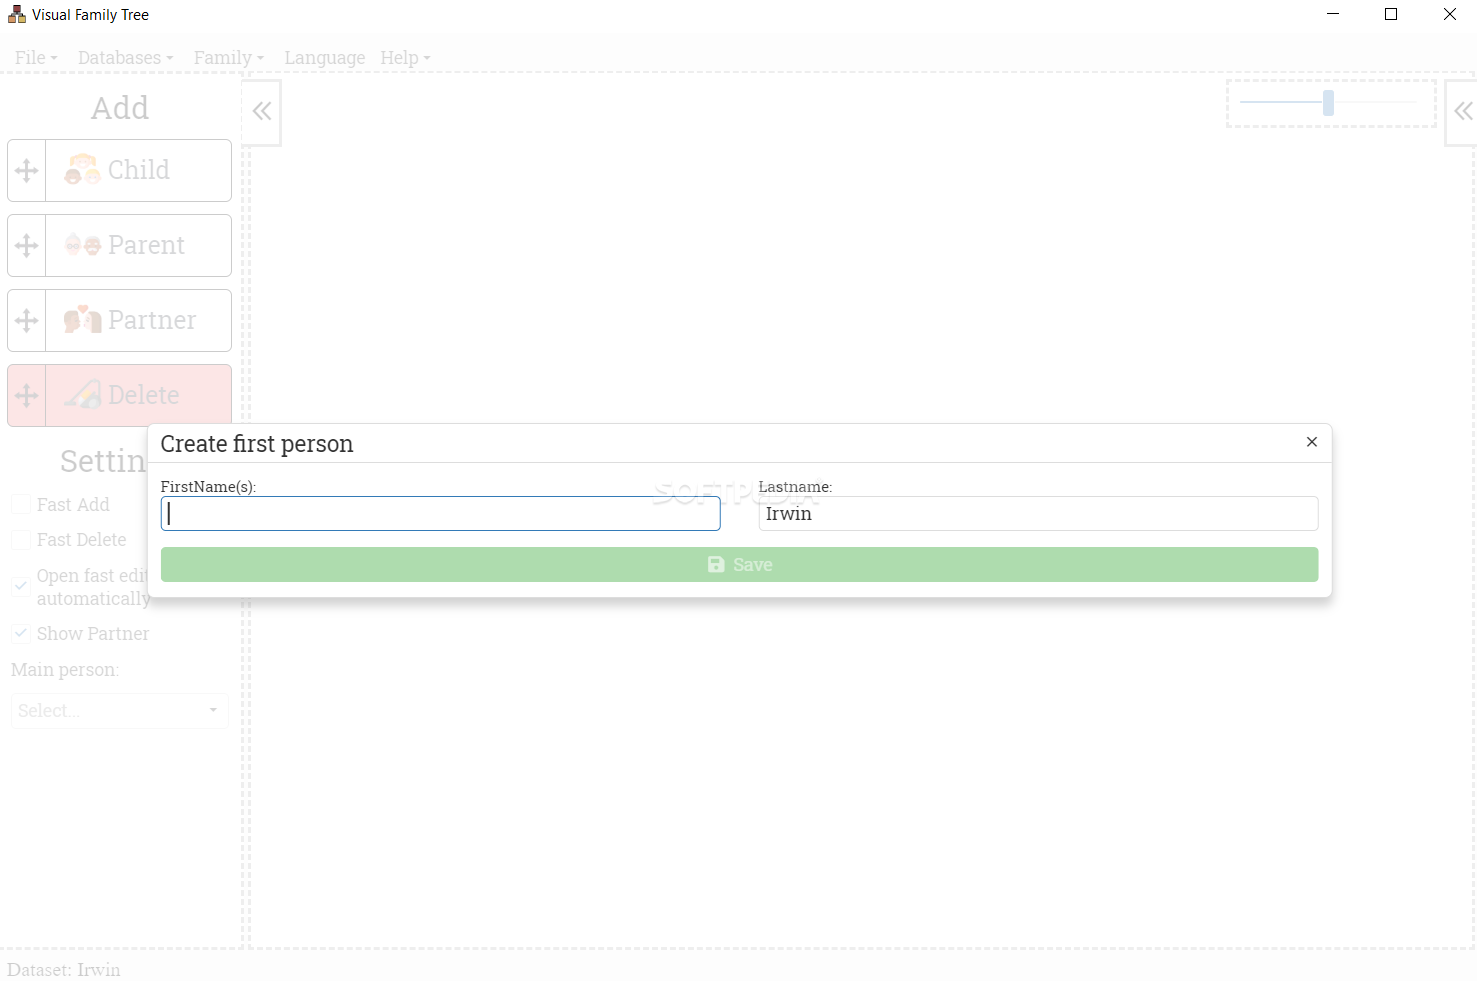Click the Add section heading
This screenshot has width=1477, height=981.
pyautogui.click(x=120, y=108)
